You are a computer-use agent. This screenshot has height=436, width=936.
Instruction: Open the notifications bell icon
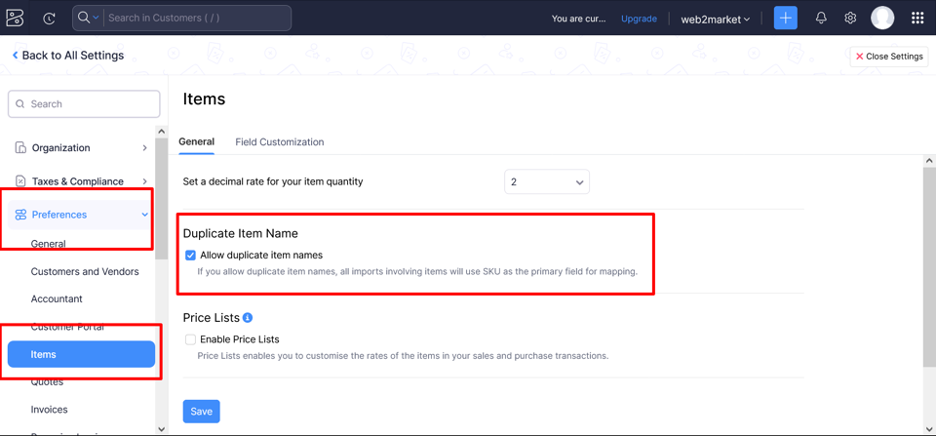click(x=821, y=18)
